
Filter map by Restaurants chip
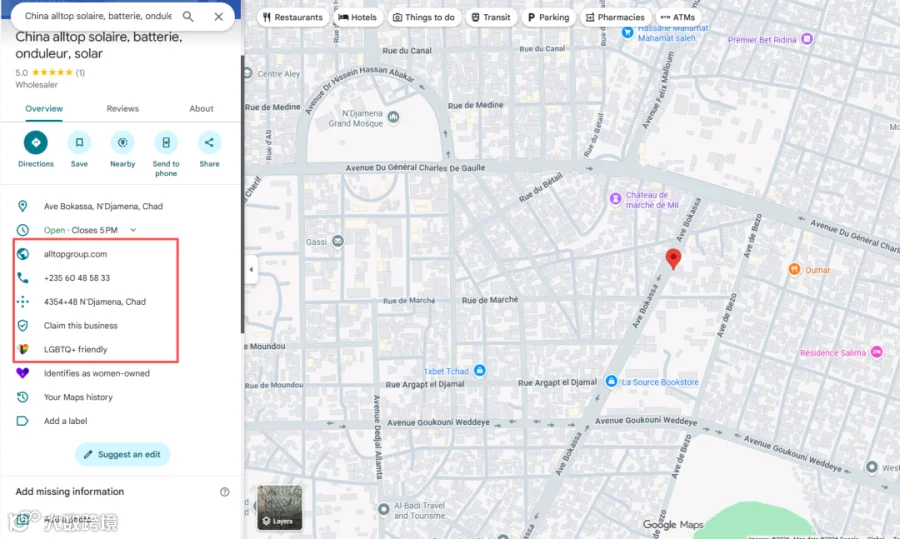(x=293, y=17)
